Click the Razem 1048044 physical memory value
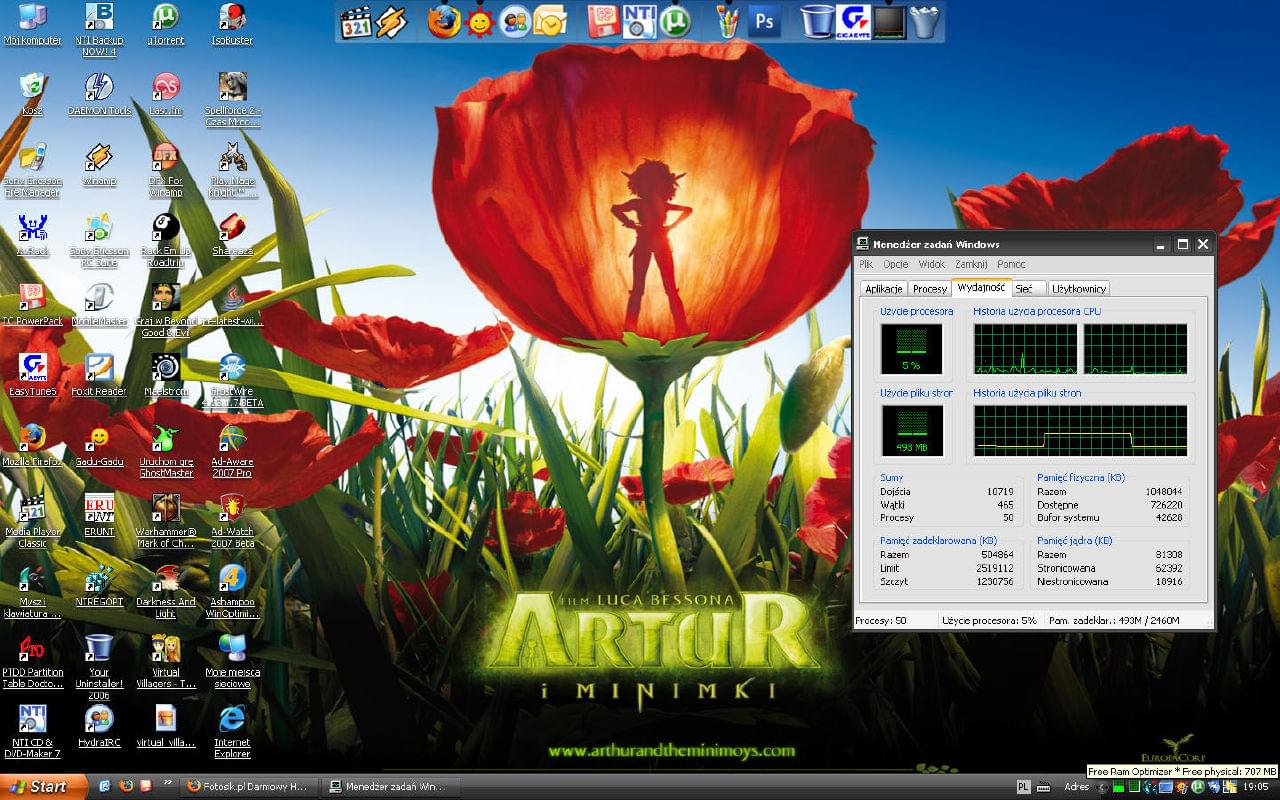 coord(1164,492)
